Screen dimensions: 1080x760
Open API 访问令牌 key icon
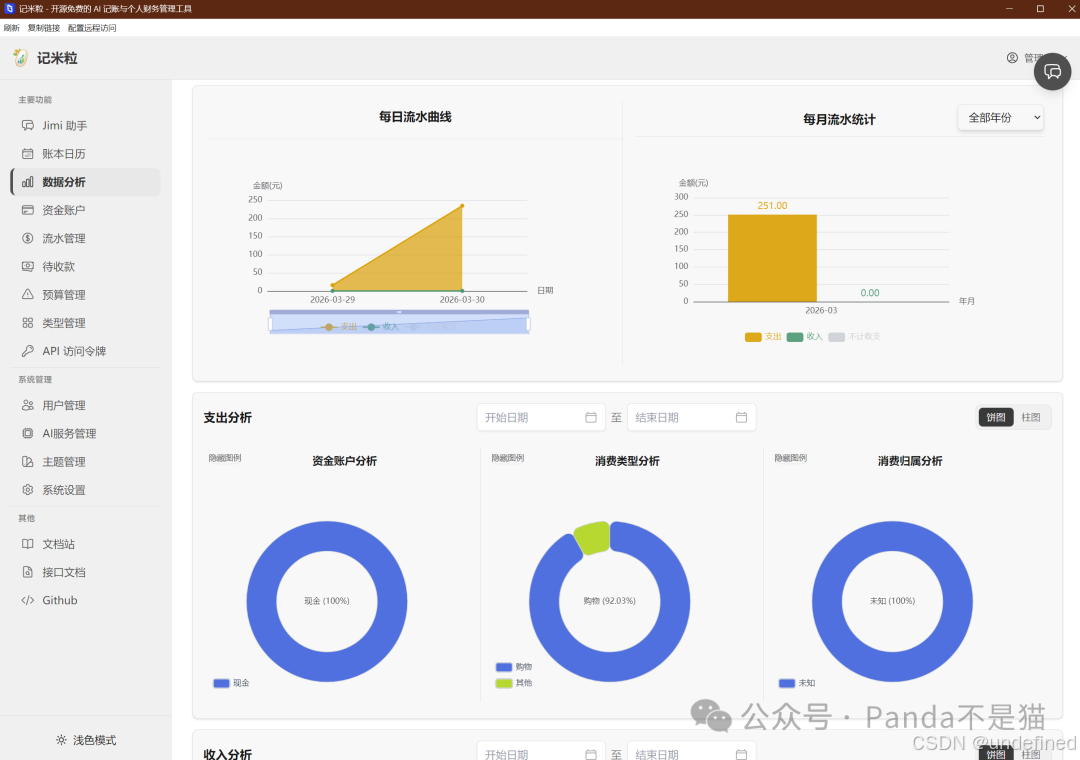tap(28, 351)
